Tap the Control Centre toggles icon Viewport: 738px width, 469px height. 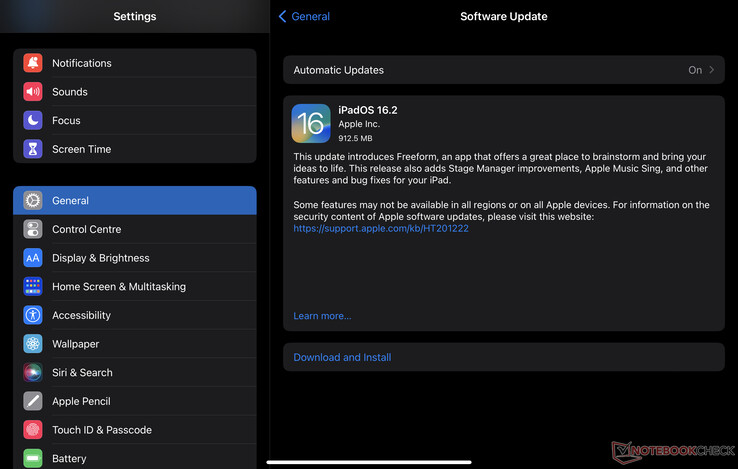(33, 229)
